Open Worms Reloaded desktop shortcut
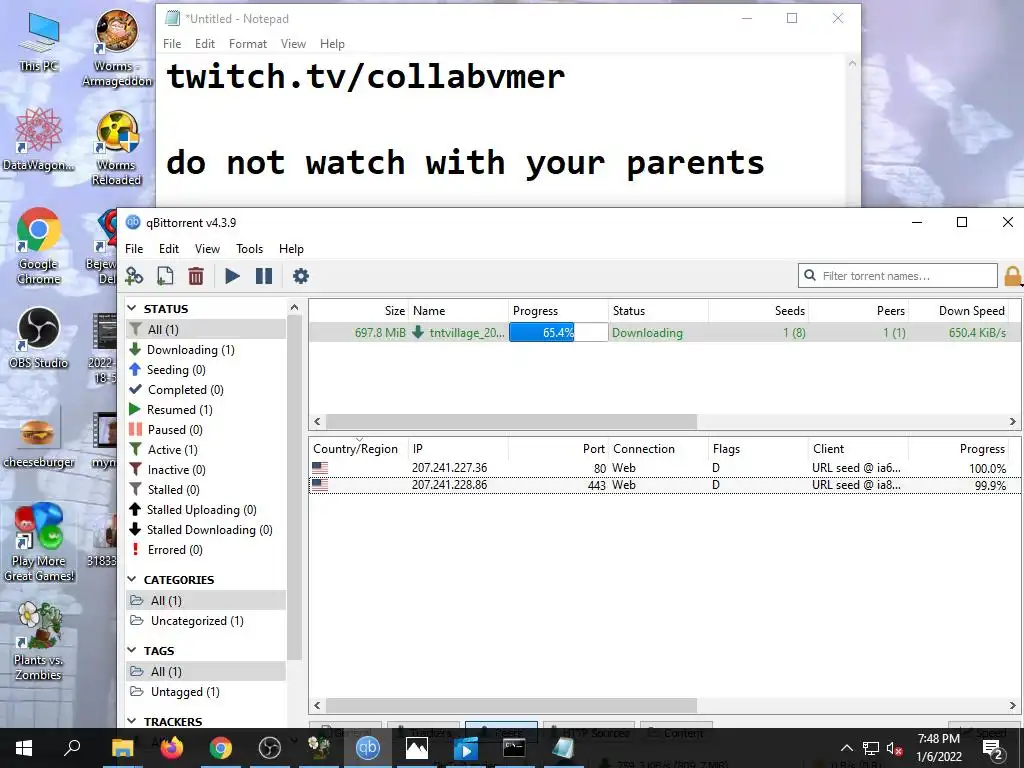The width and height of the screenshot is (1024, 768). 117,148
